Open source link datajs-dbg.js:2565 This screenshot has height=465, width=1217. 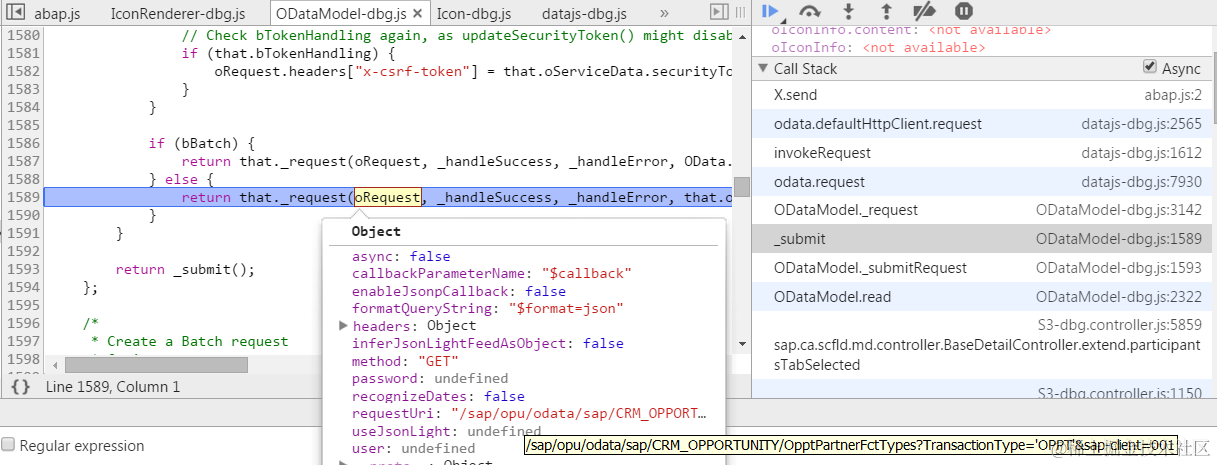(x=1141, y=124)
